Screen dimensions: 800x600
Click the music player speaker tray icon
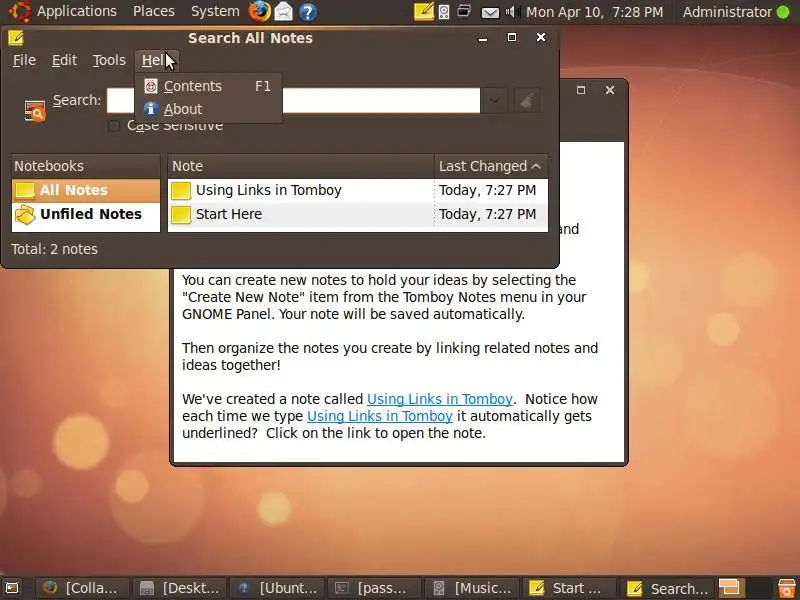click(x=444, y=12)
